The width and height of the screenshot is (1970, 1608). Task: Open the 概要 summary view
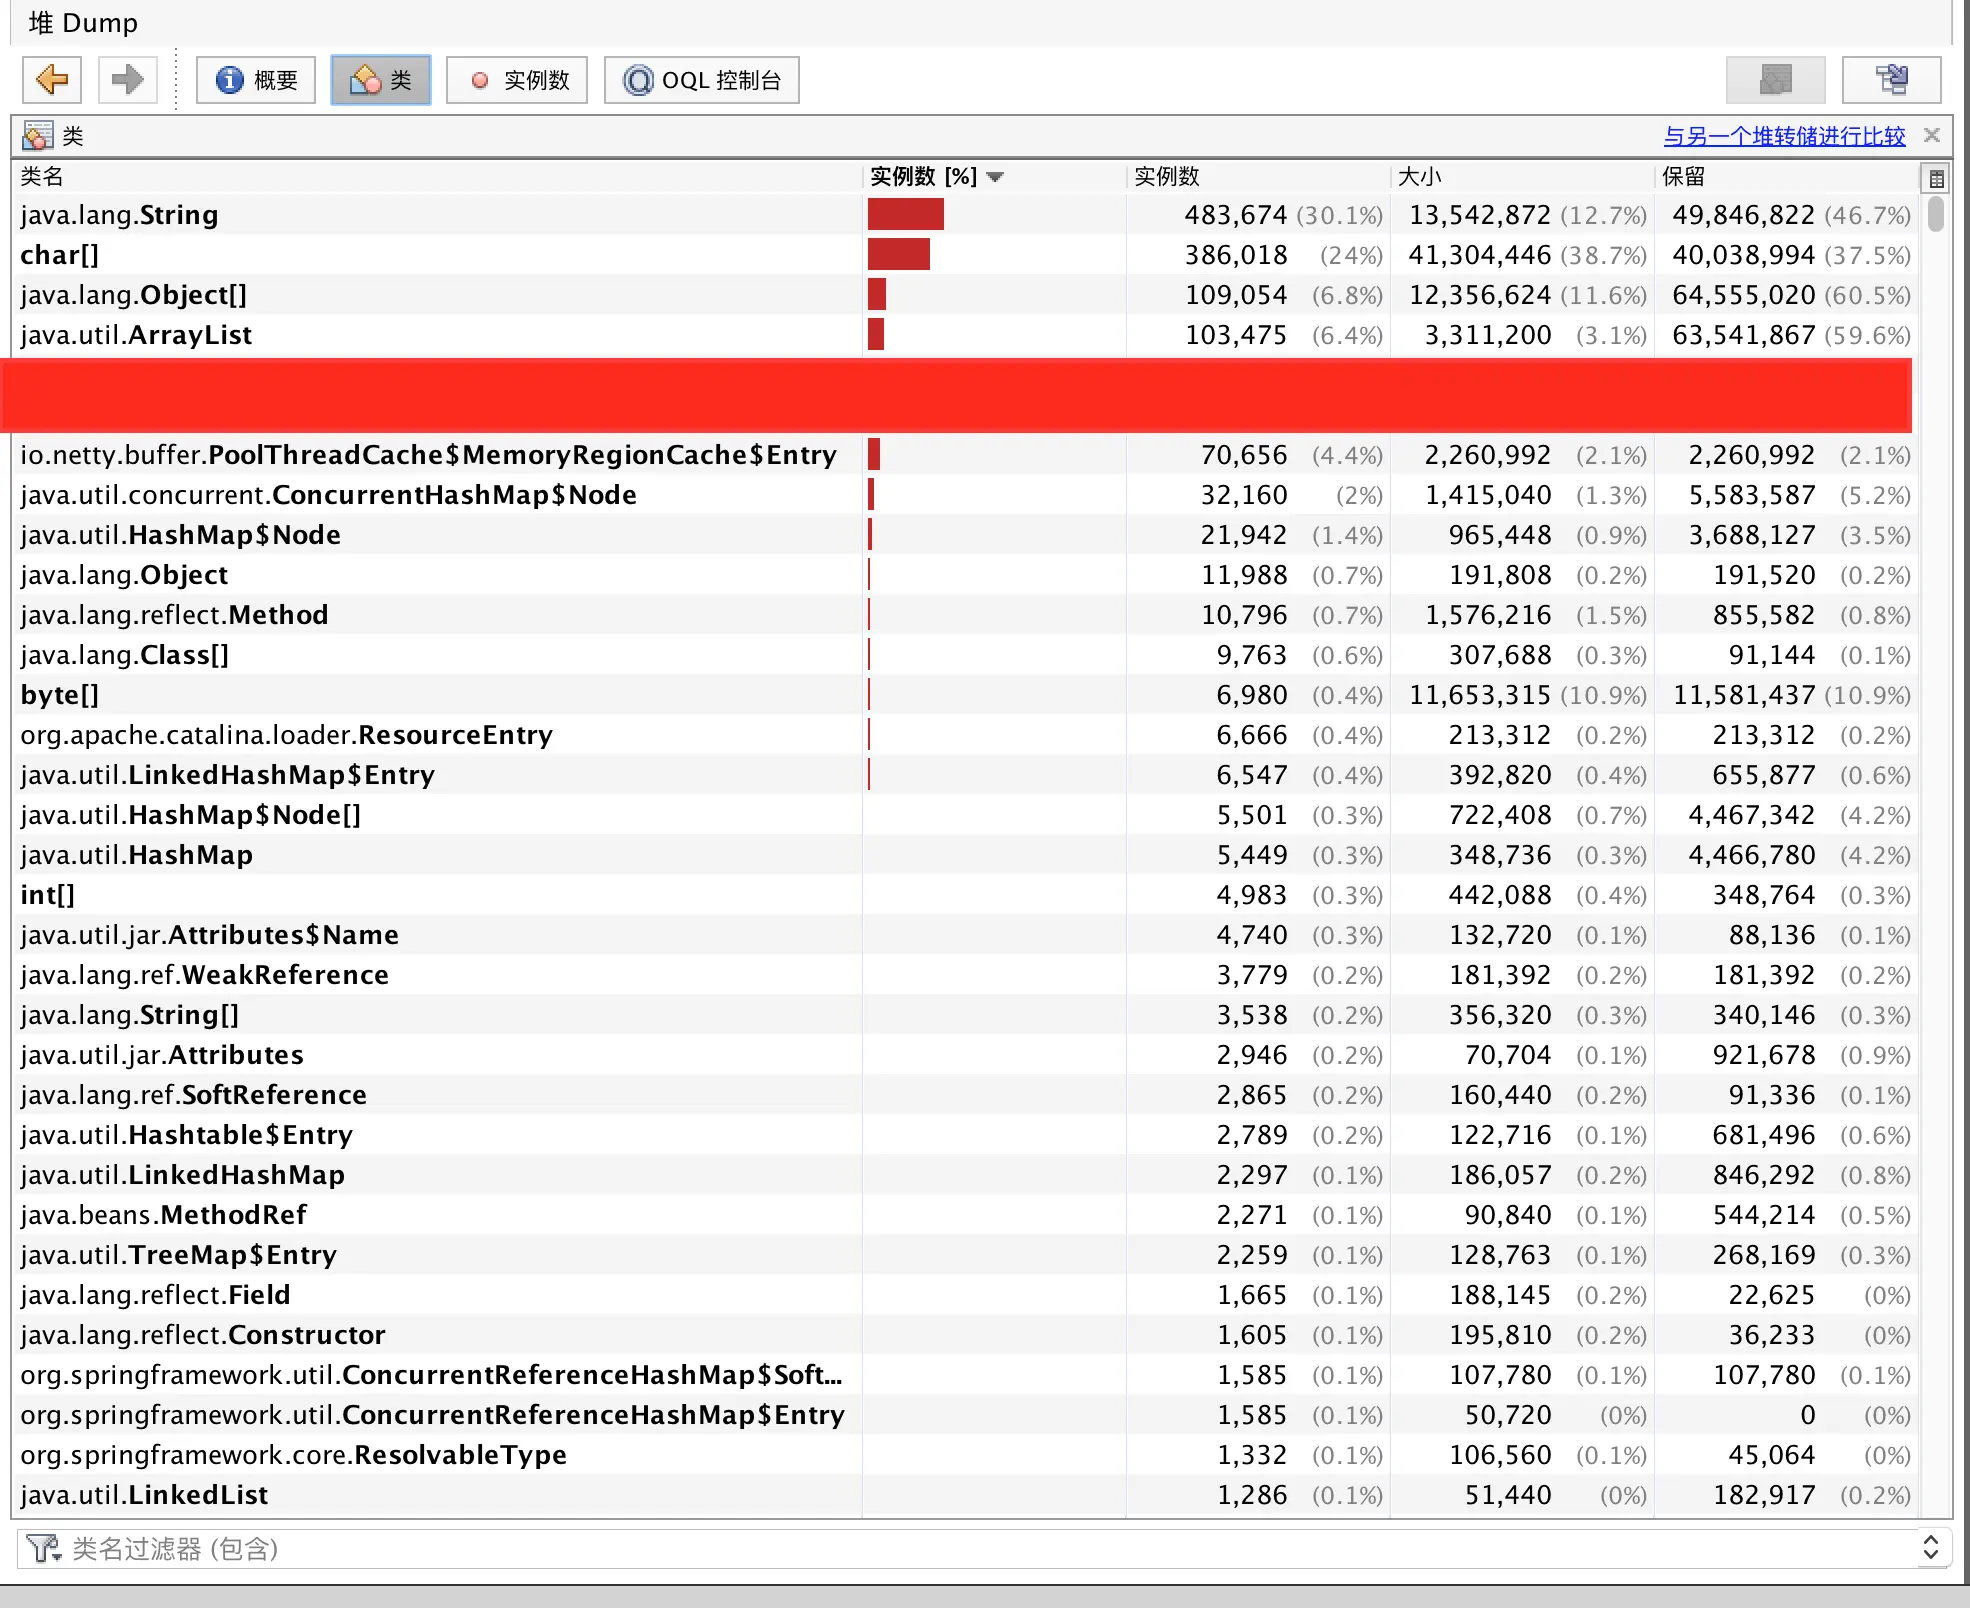256,80
